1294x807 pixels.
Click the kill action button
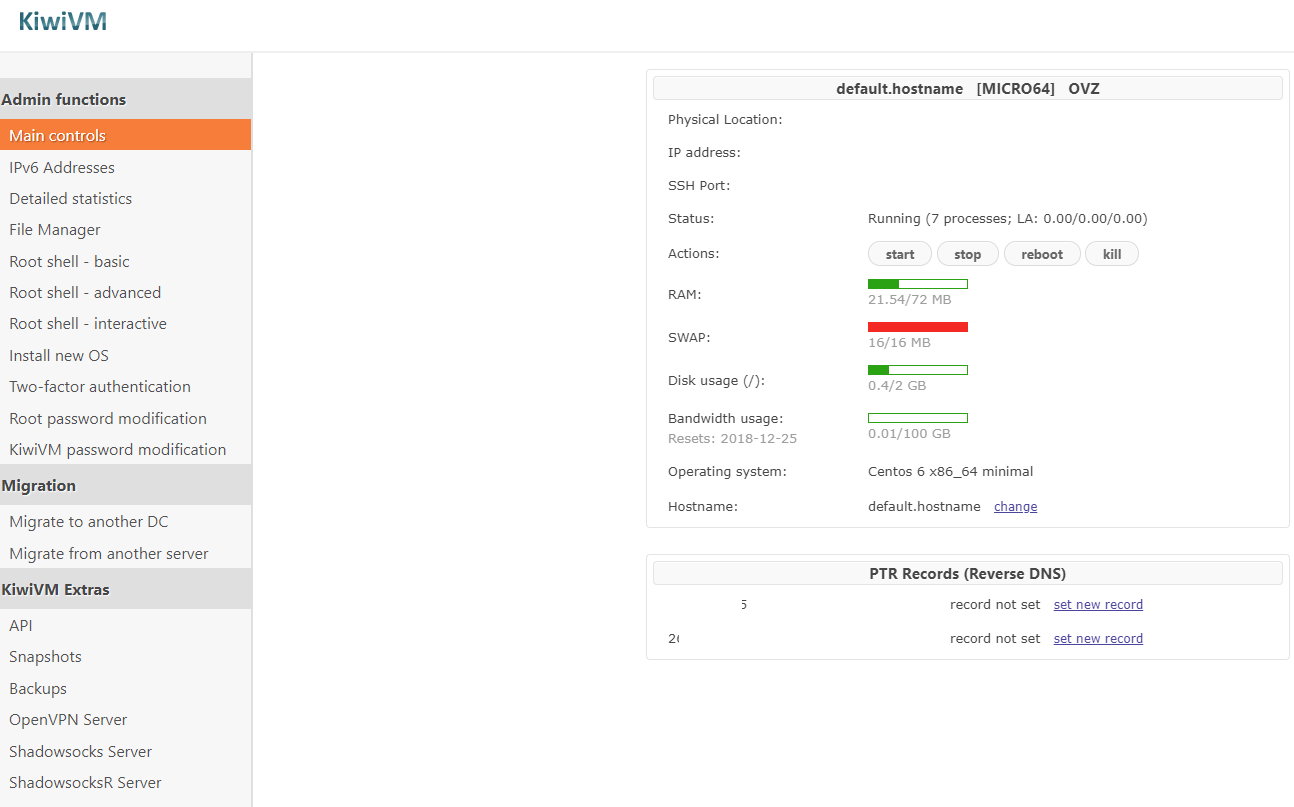click(x=1112, y=254)
